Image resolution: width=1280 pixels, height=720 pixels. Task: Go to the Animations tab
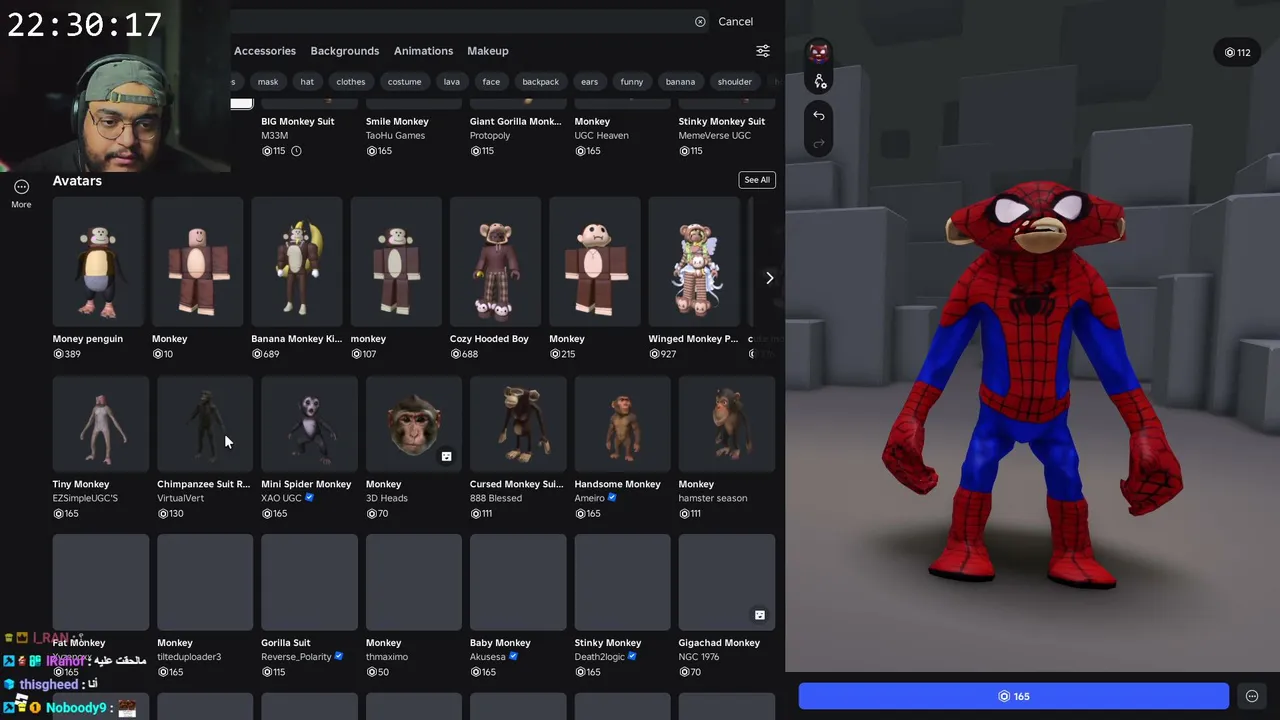[x=423, y=51]
